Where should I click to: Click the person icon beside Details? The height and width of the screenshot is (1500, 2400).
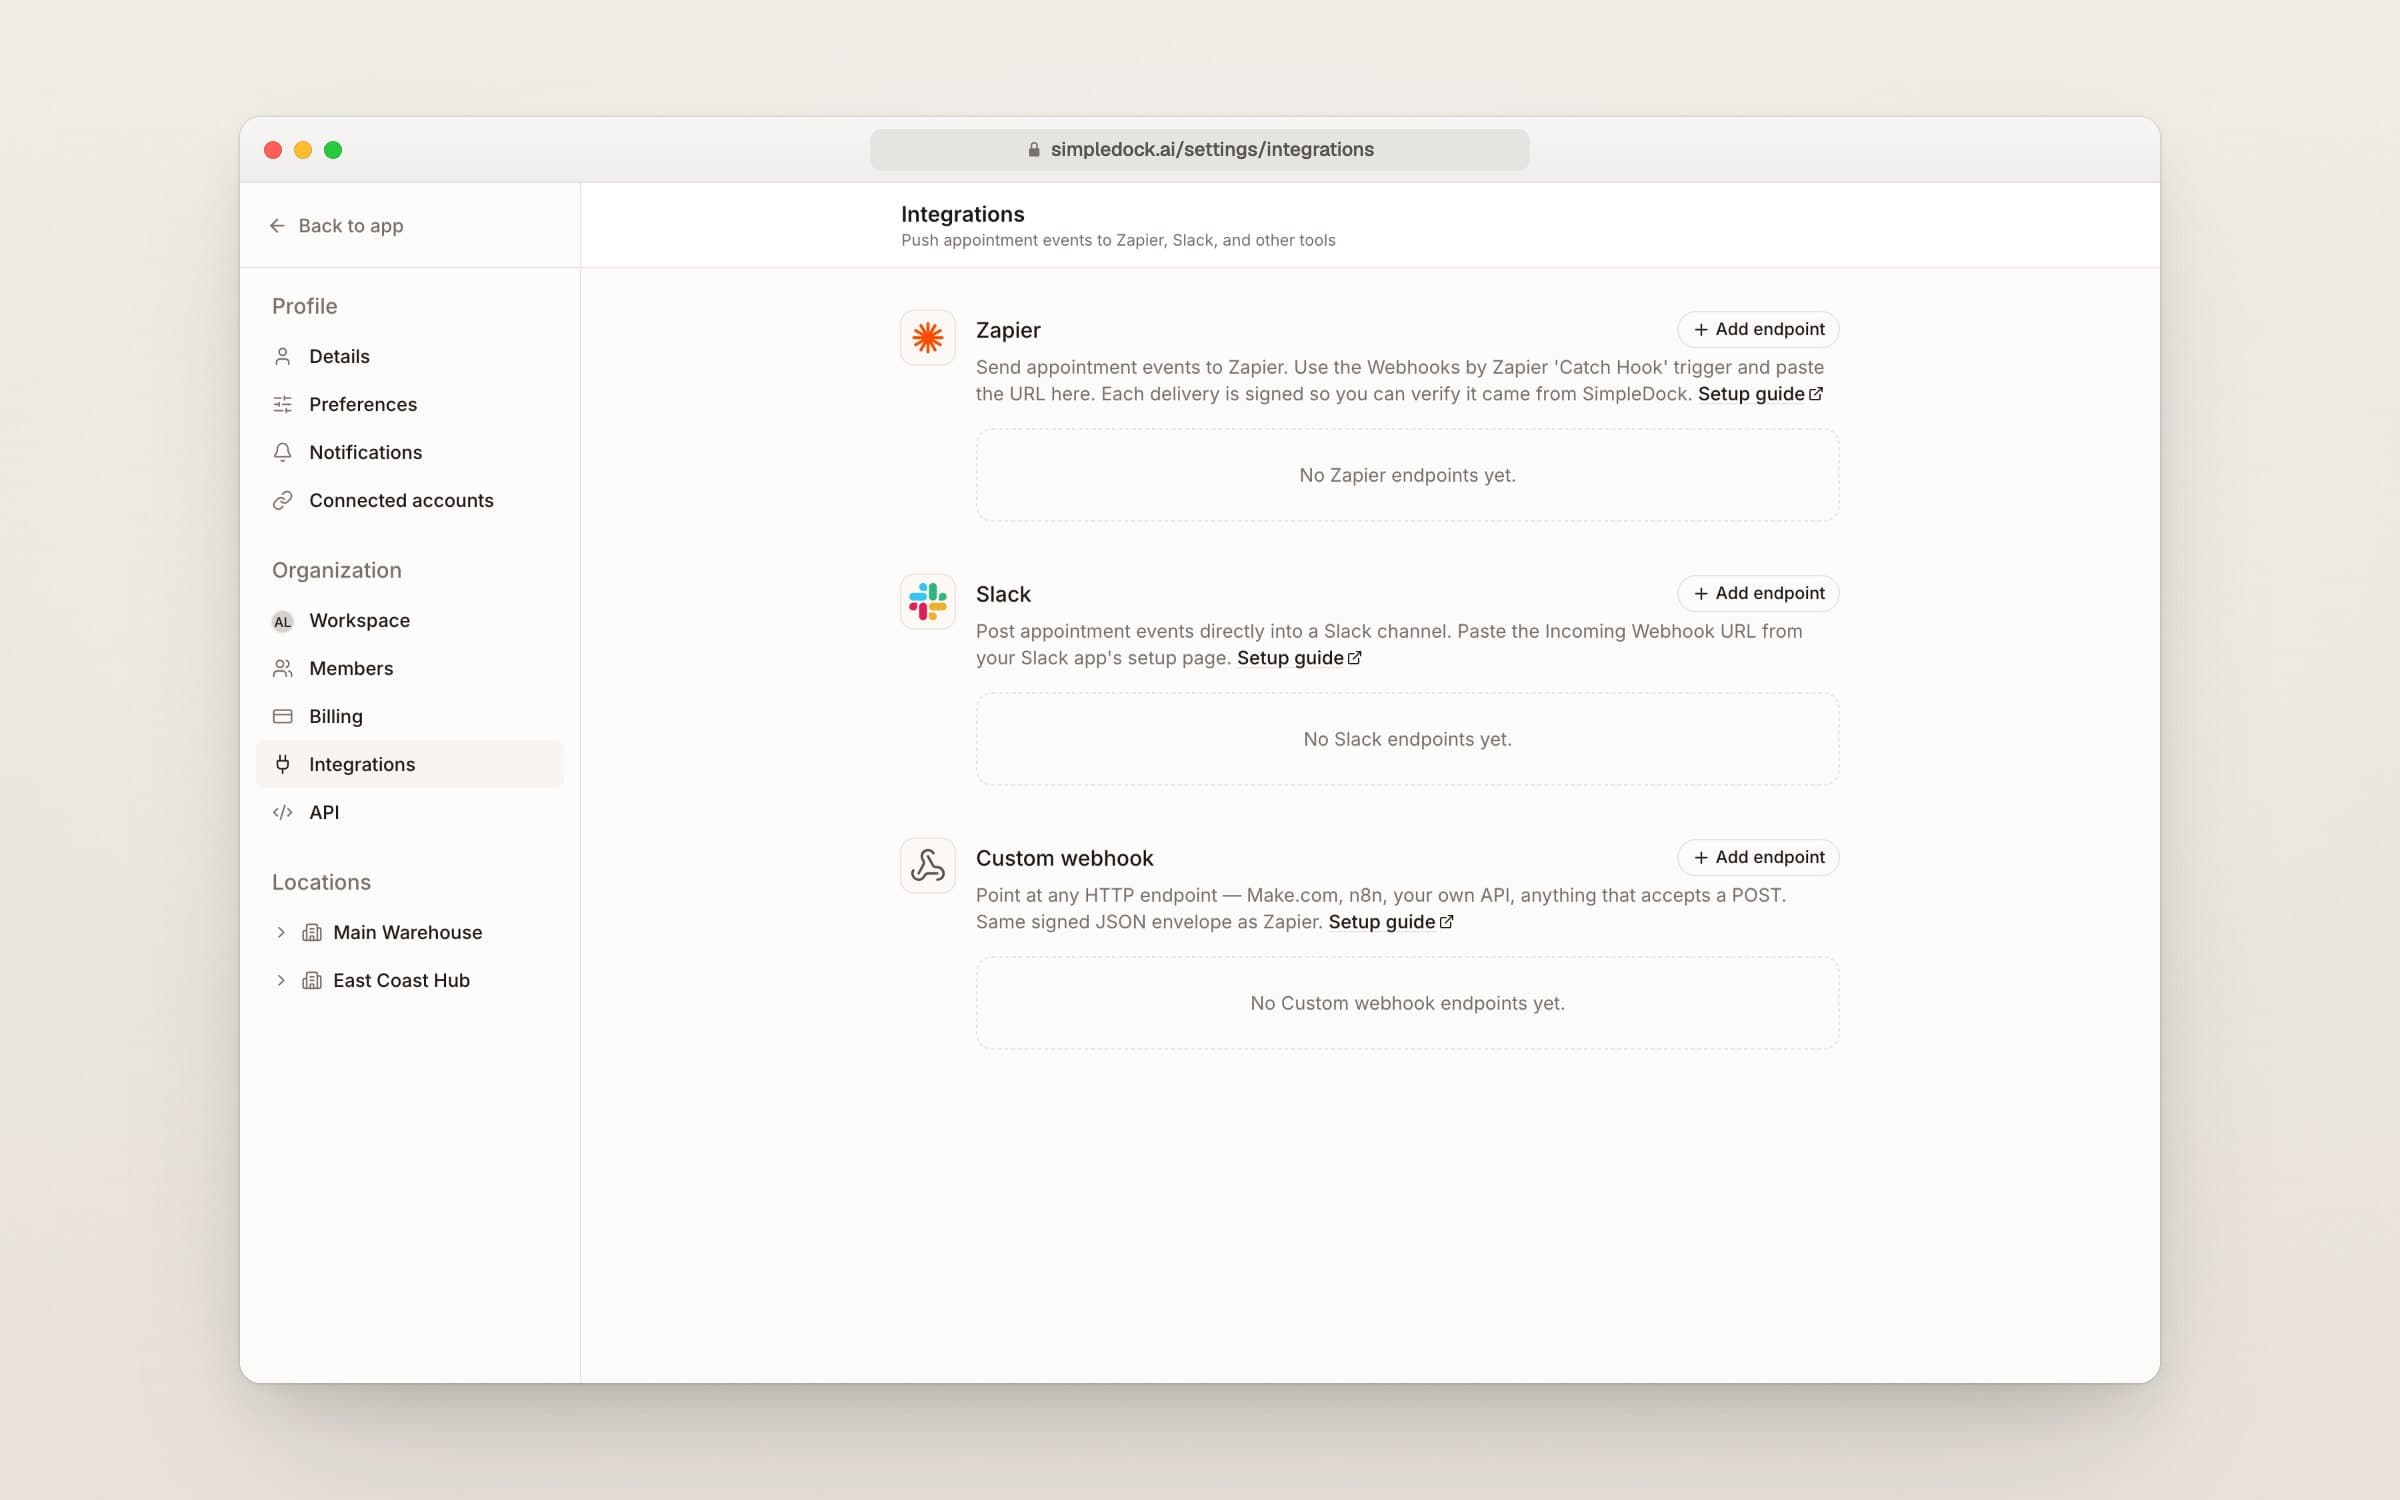point(283,357)
